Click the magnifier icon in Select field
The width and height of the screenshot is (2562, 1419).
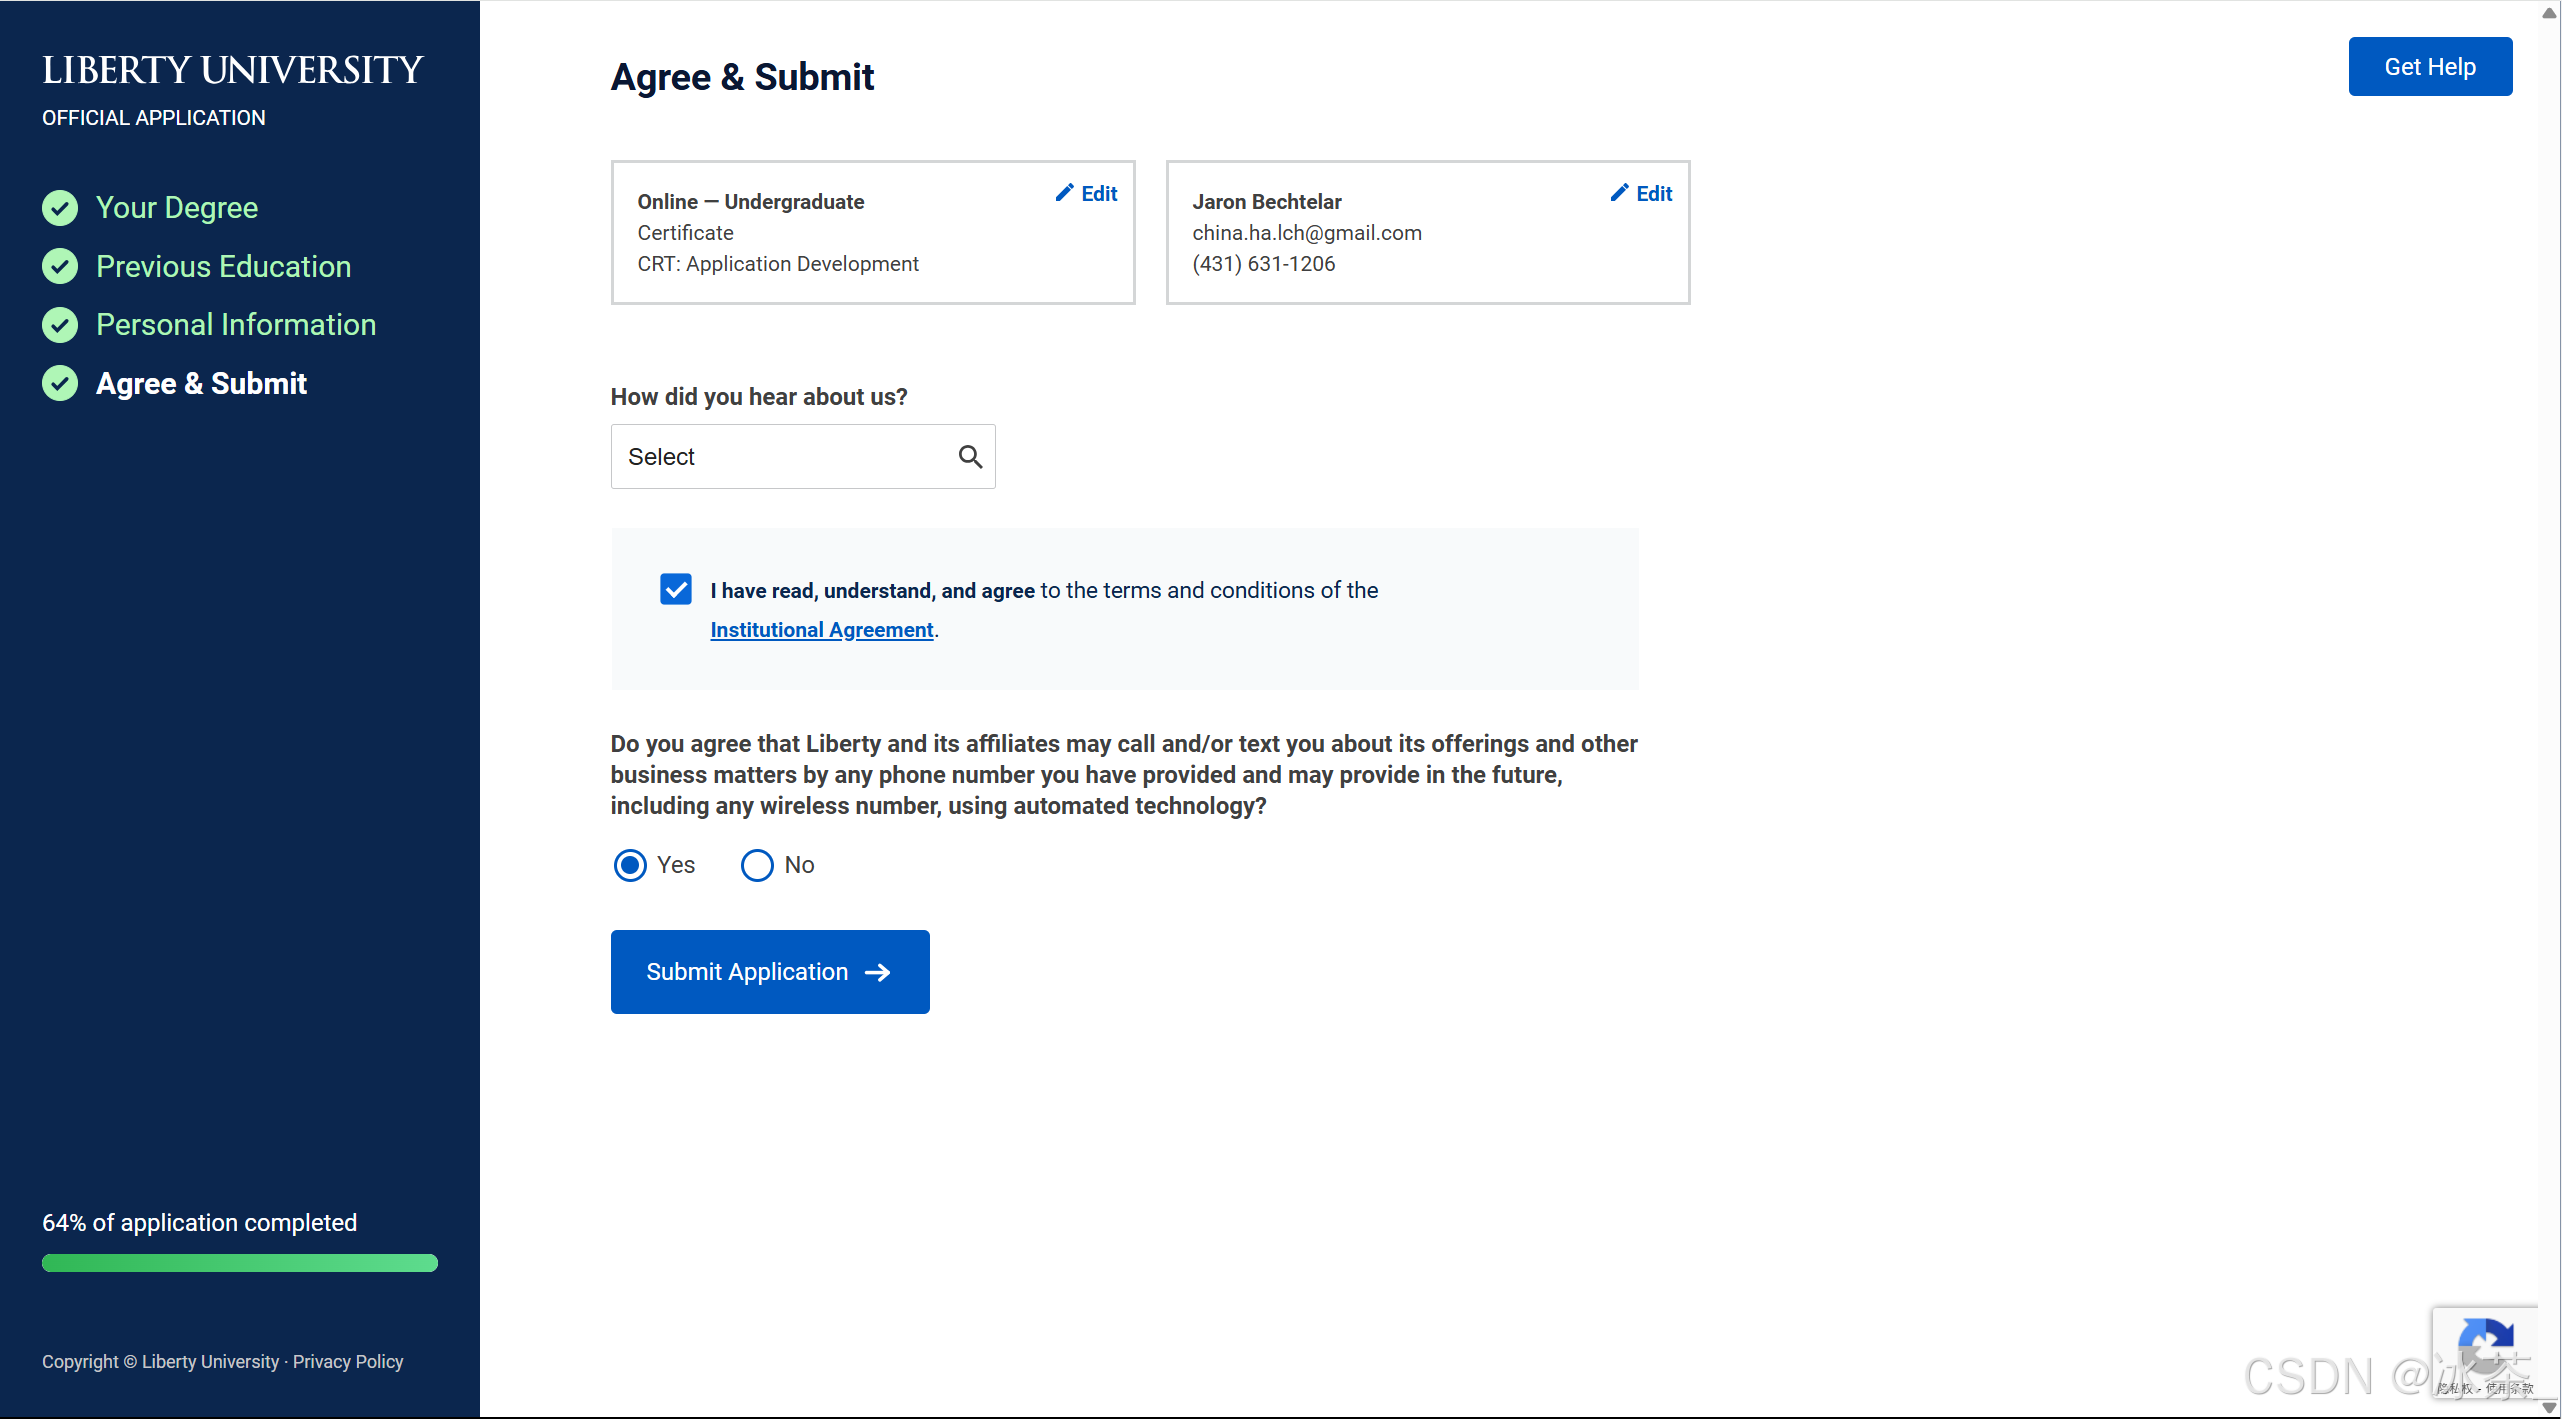click(x=969, y=457)
